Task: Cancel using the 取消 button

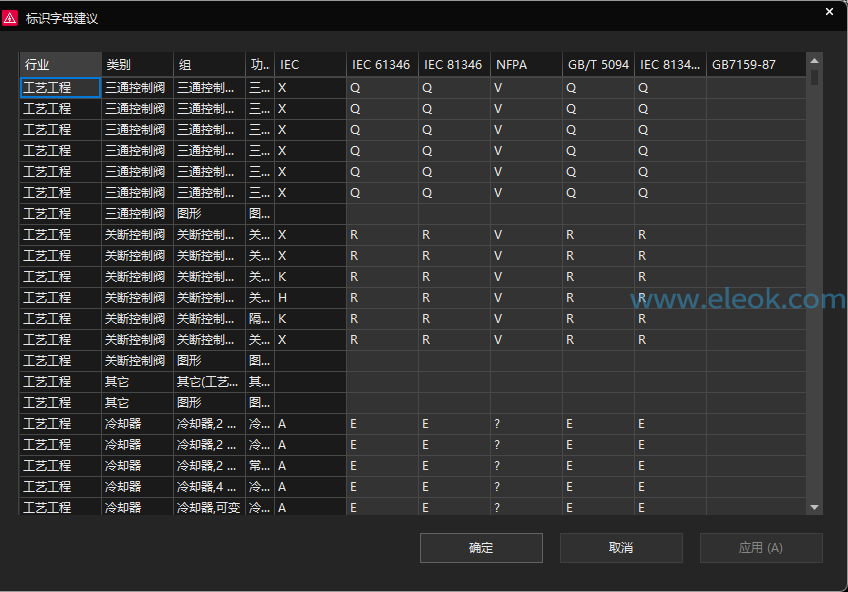Action: (x=621, y=548)
